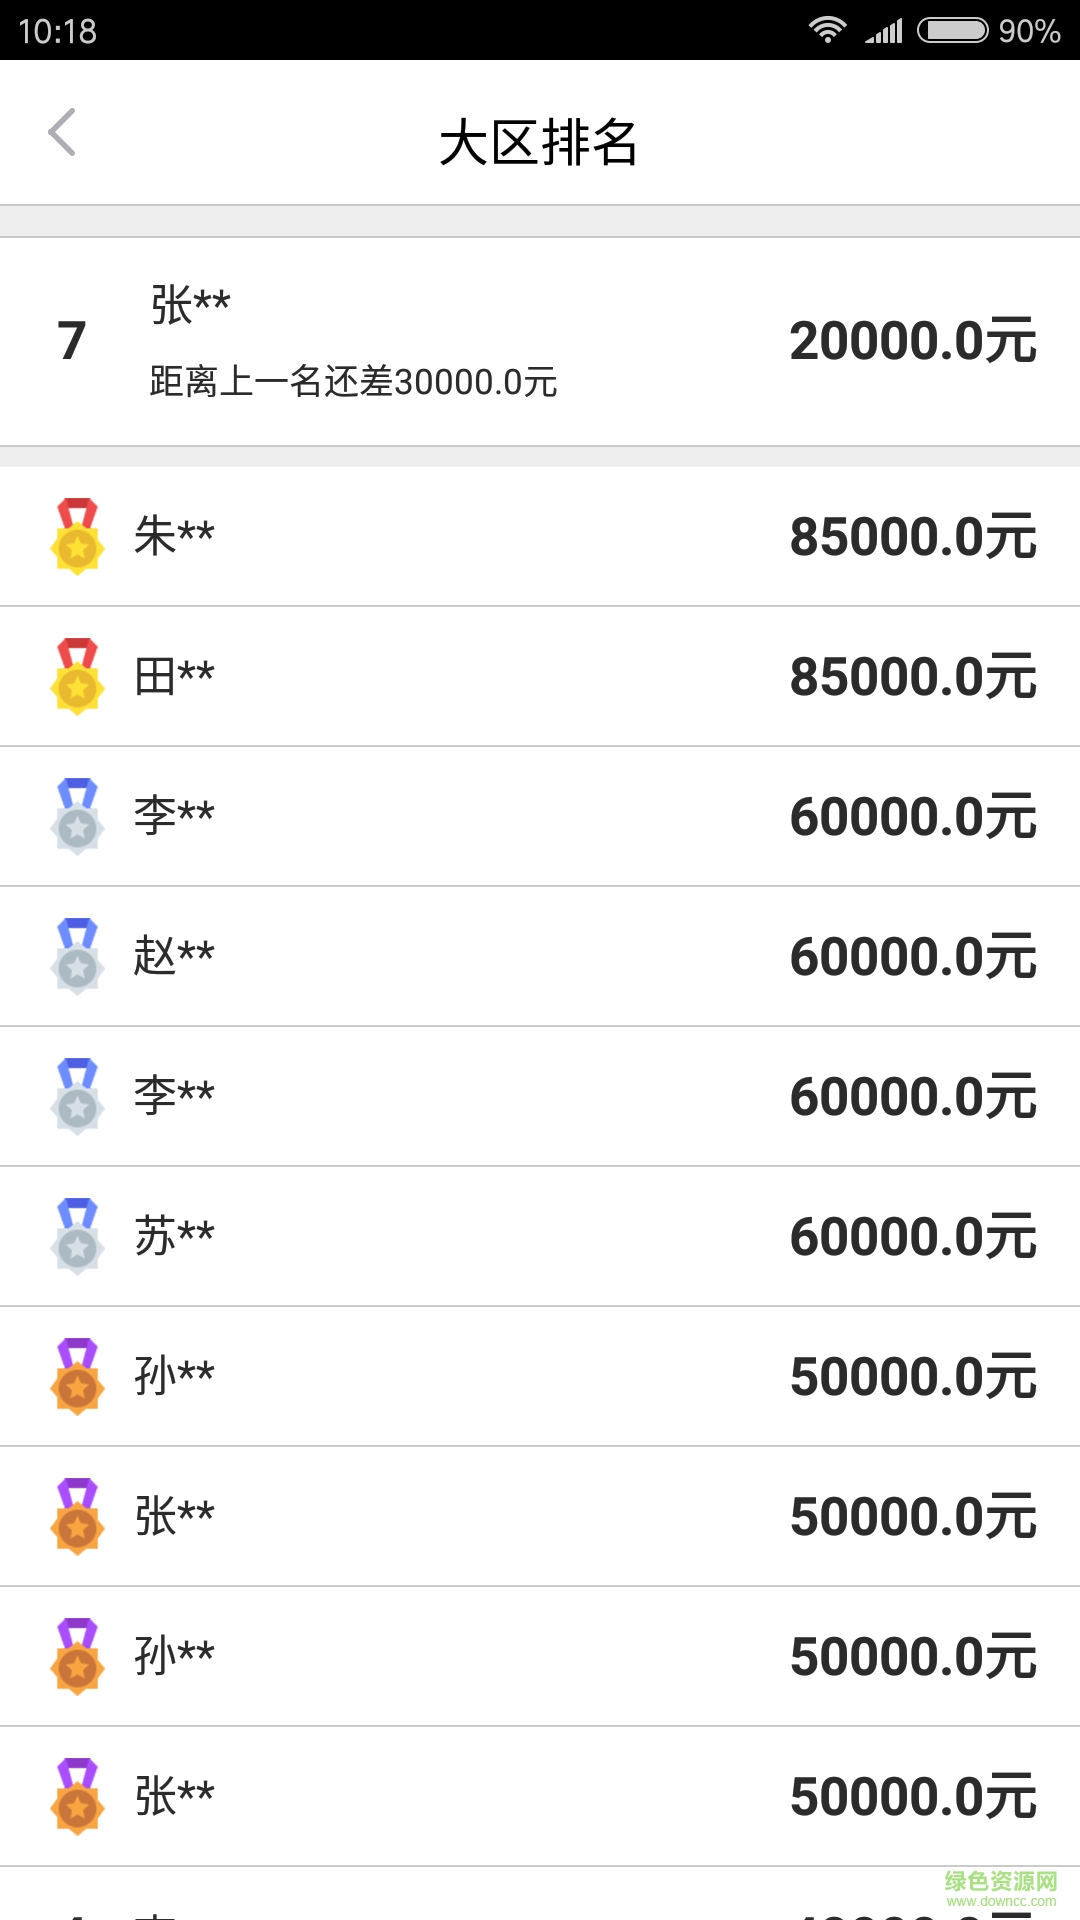Select the silver medal next to 赵**
The width and height of the screenshot is (1080, 1920).
point(77,956)
